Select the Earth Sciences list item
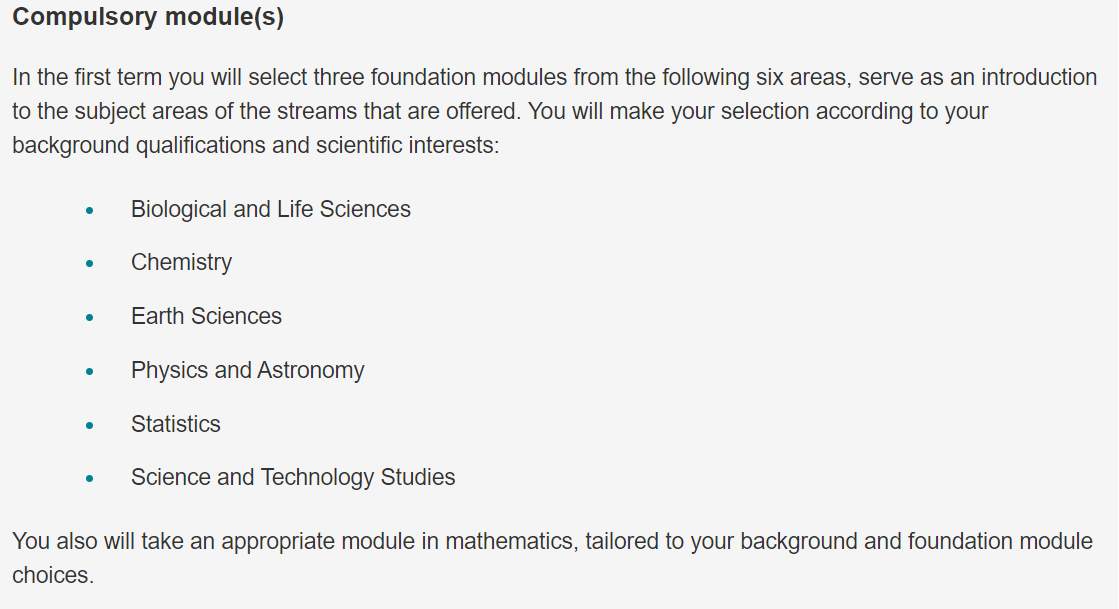The image size is (1119, 609). [206, 316]
